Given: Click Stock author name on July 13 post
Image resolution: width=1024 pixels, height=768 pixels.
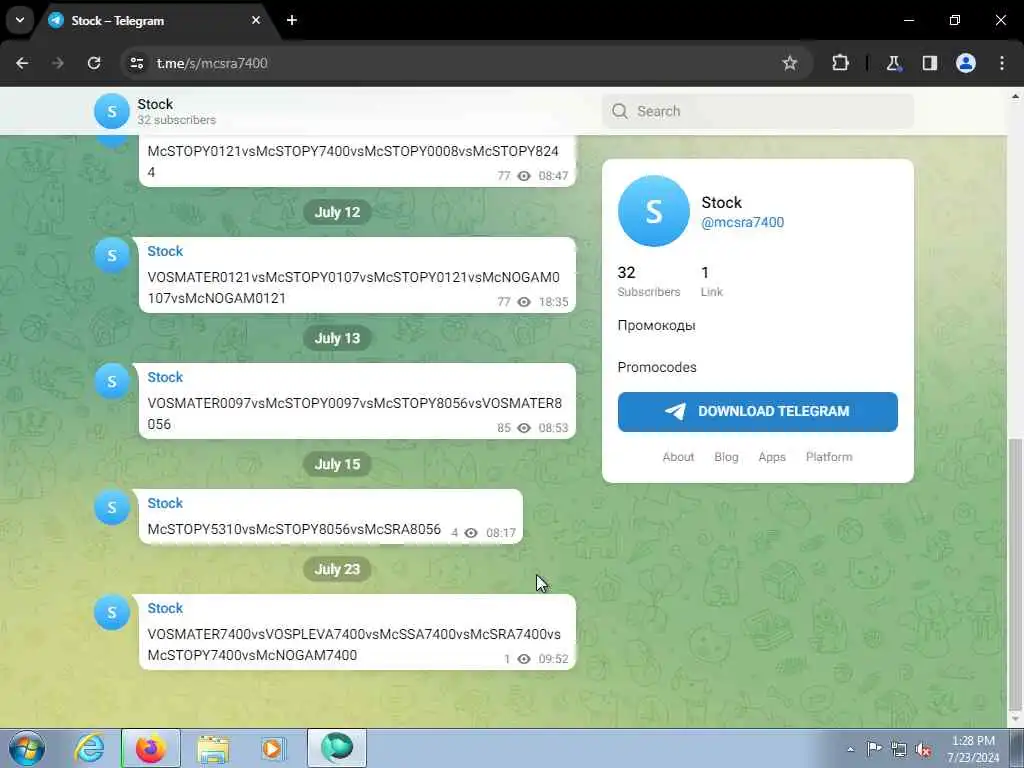Looking at the screenshot, I should tap(165, 377).
